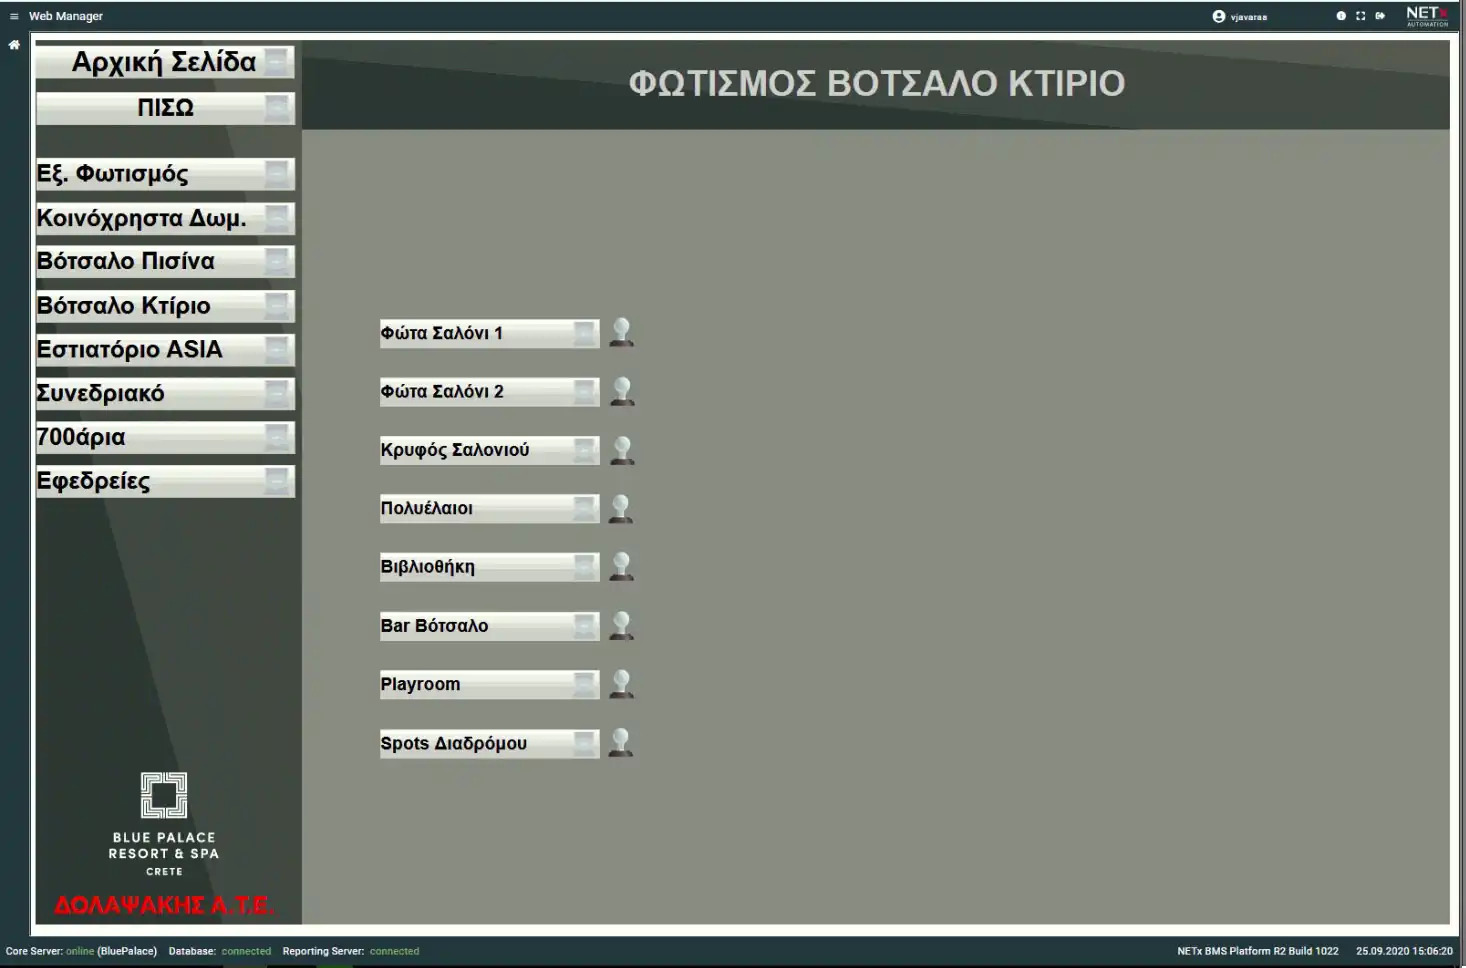The image size is (1466, 968).
Task: Click the home icon in the left rail
Action: 14,45
